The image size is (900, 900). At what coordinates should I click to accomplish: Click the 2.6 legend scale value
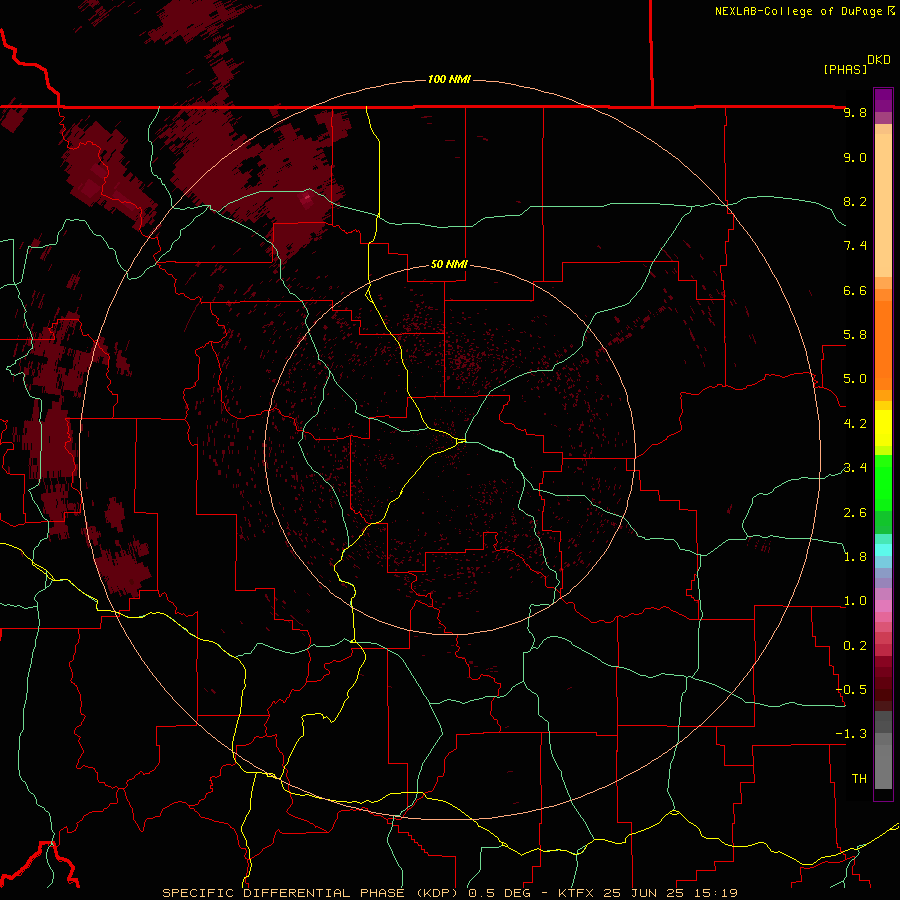coord(855,512)
